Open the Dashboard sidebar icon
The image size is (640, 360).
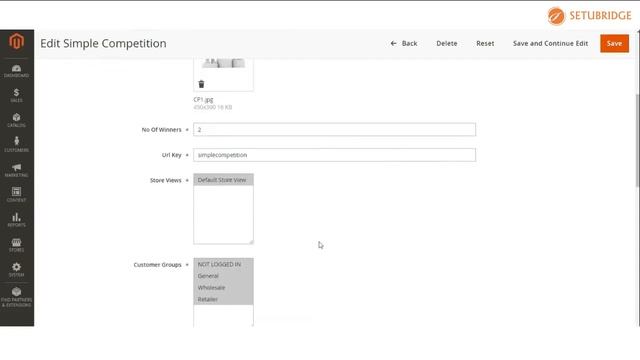pyautogui.click(x=16, y=71)
